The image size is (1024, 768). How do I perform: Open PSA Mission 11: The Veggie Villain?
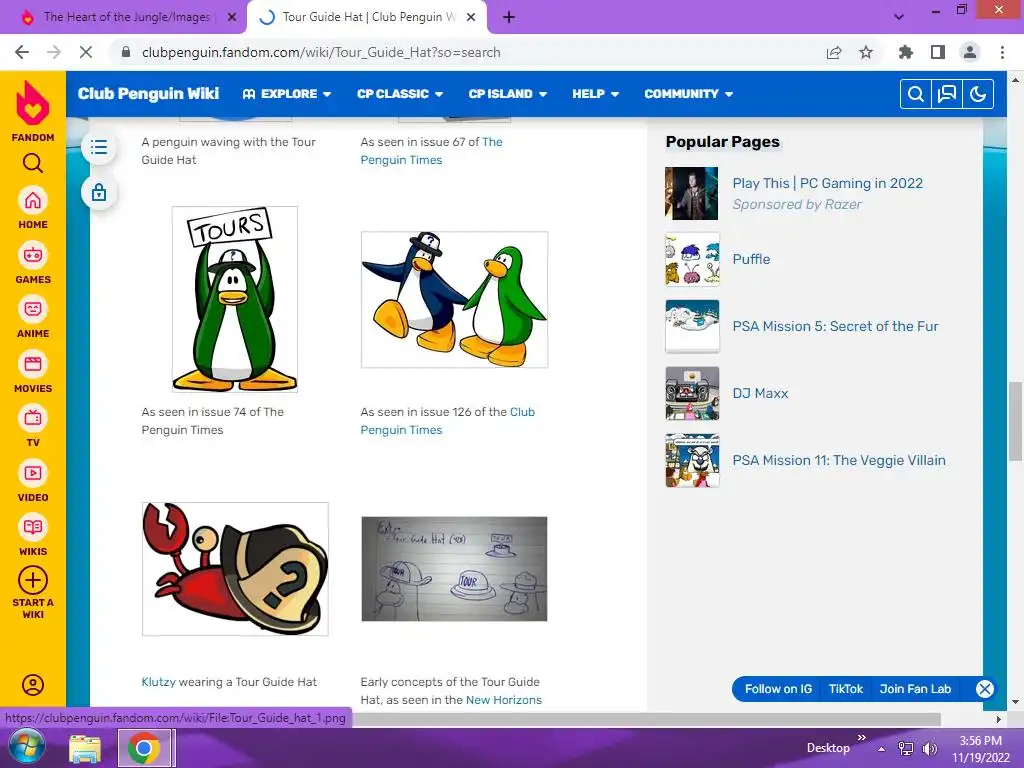click(x=839, y=460)
